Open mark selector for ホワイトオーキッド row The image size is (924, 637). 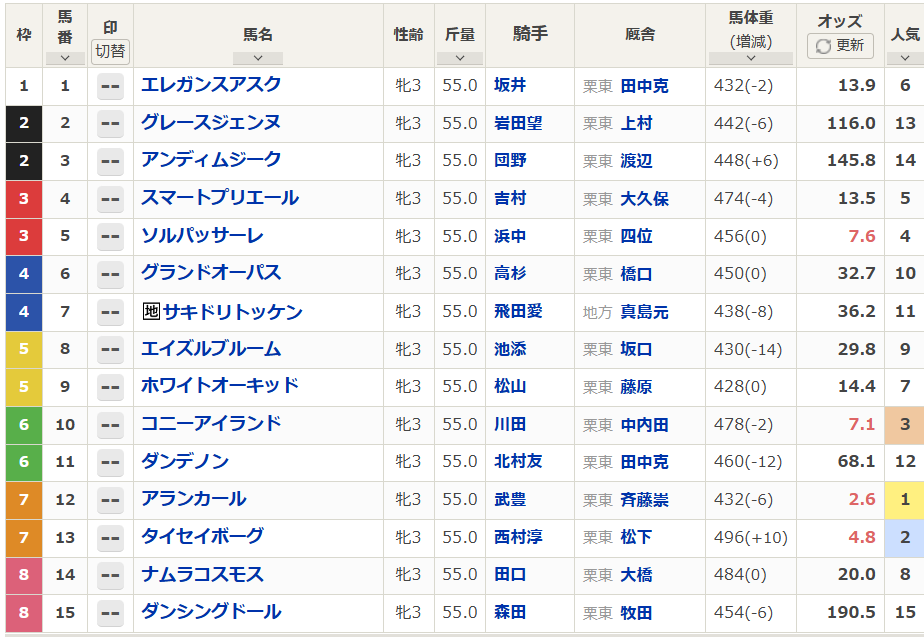[x=110, y=387]
